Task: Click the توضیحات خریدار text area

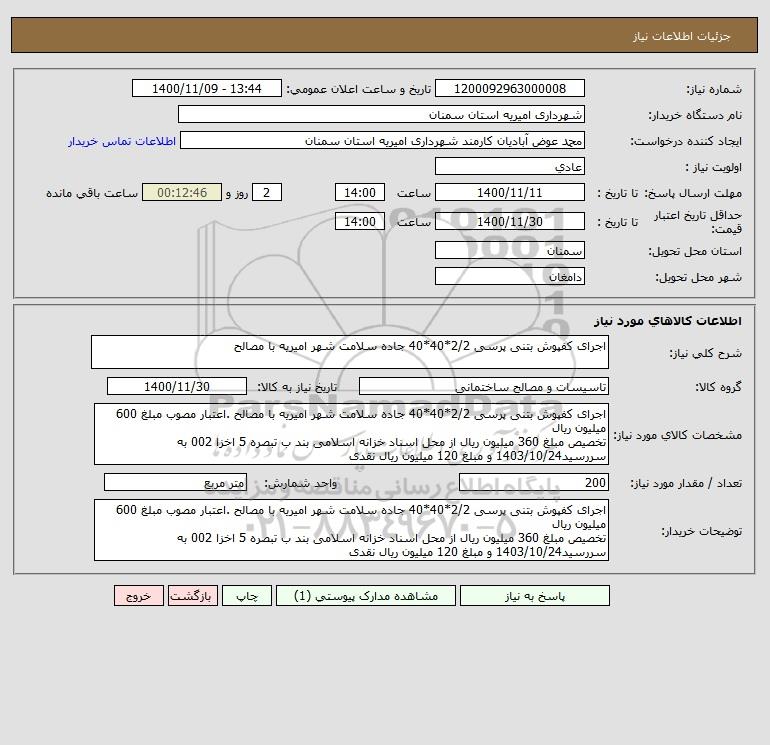Action: point(351,530)
